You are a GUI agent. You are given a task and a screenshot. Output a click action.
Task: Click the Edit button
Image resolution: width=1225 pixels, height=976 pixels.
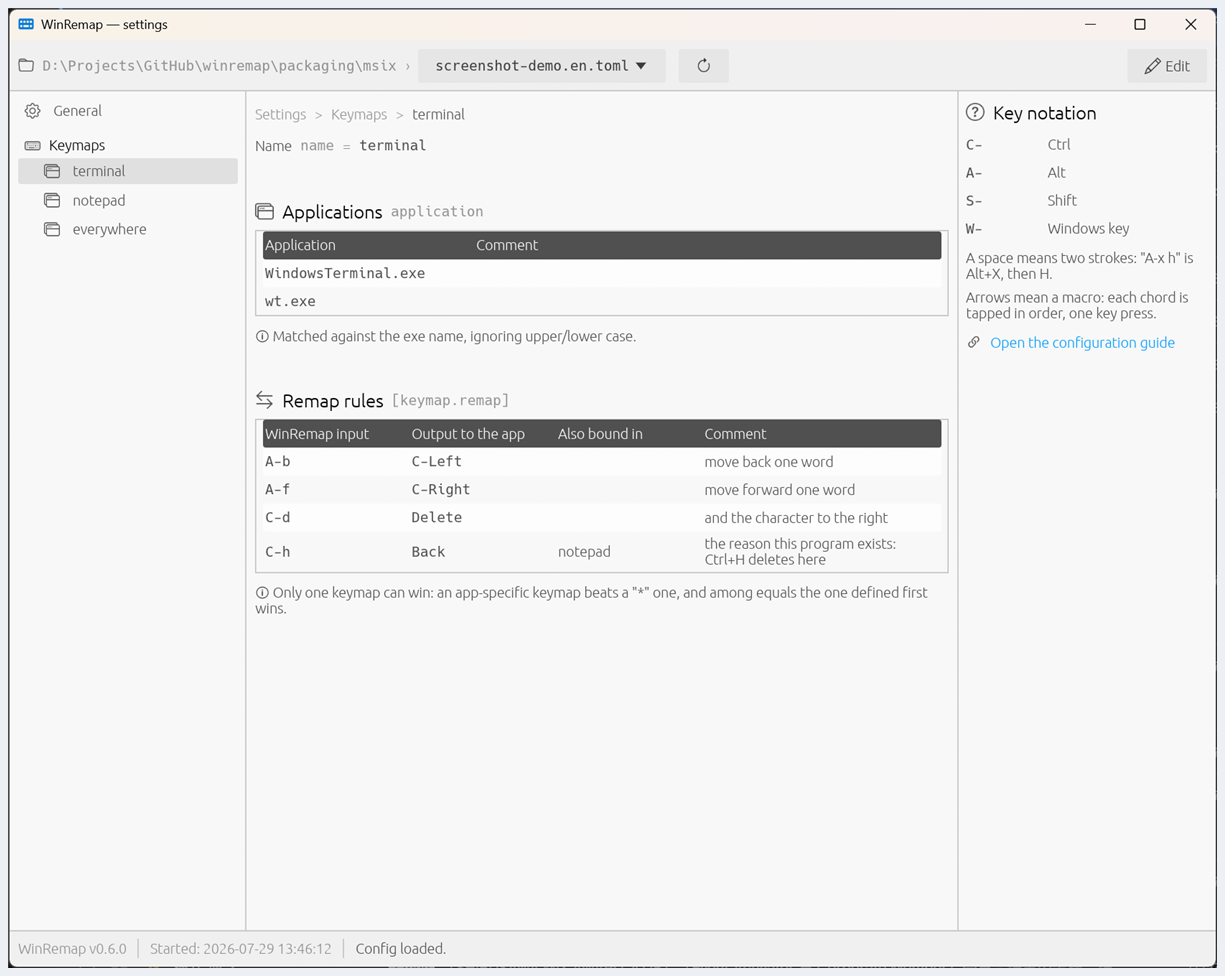pos(1167,66)
